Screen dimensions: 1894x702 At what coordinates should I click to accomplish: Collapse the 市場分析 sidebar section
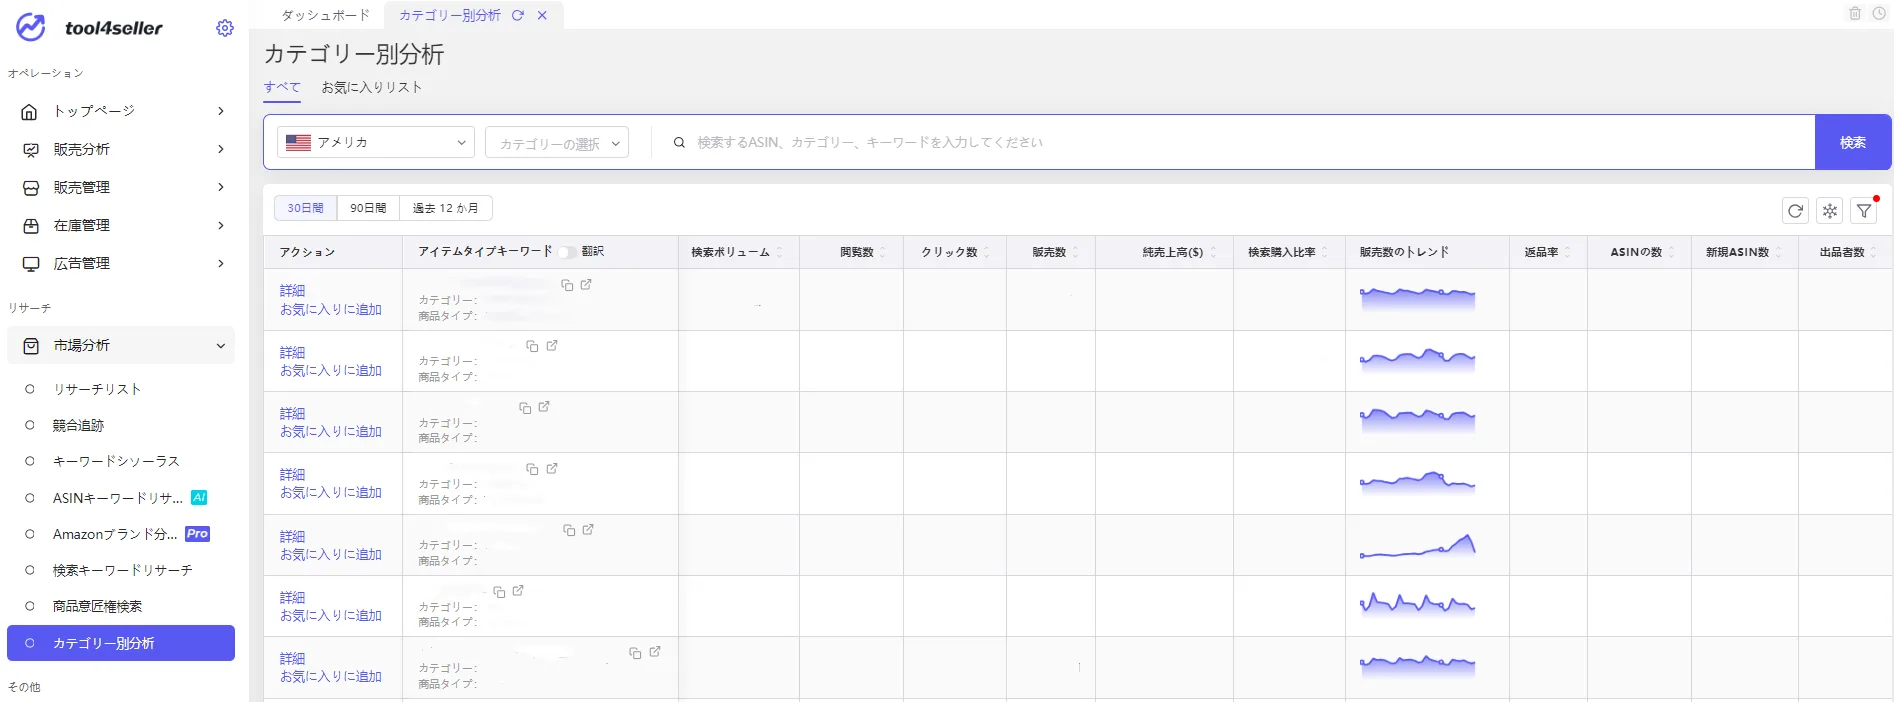221,346
